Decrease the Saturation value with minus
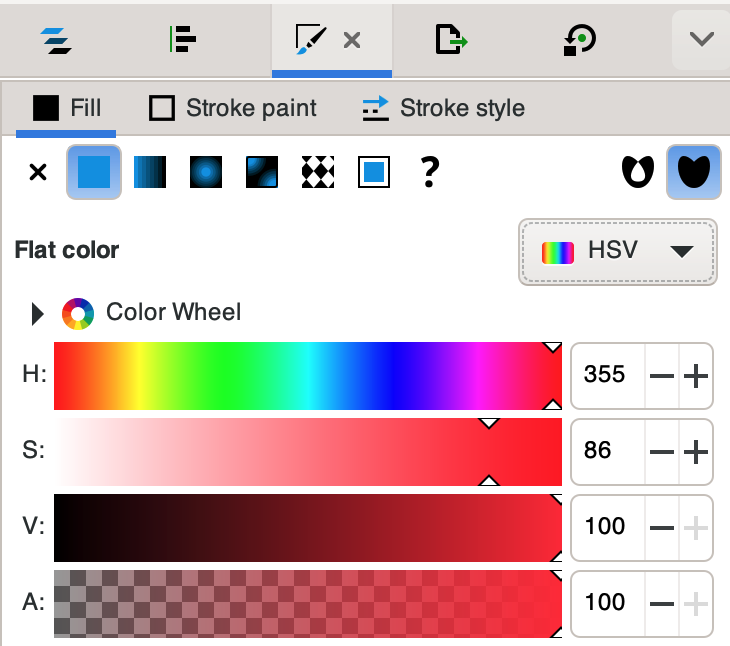Viewport: 730px width, 646px height. click(662, 452)
